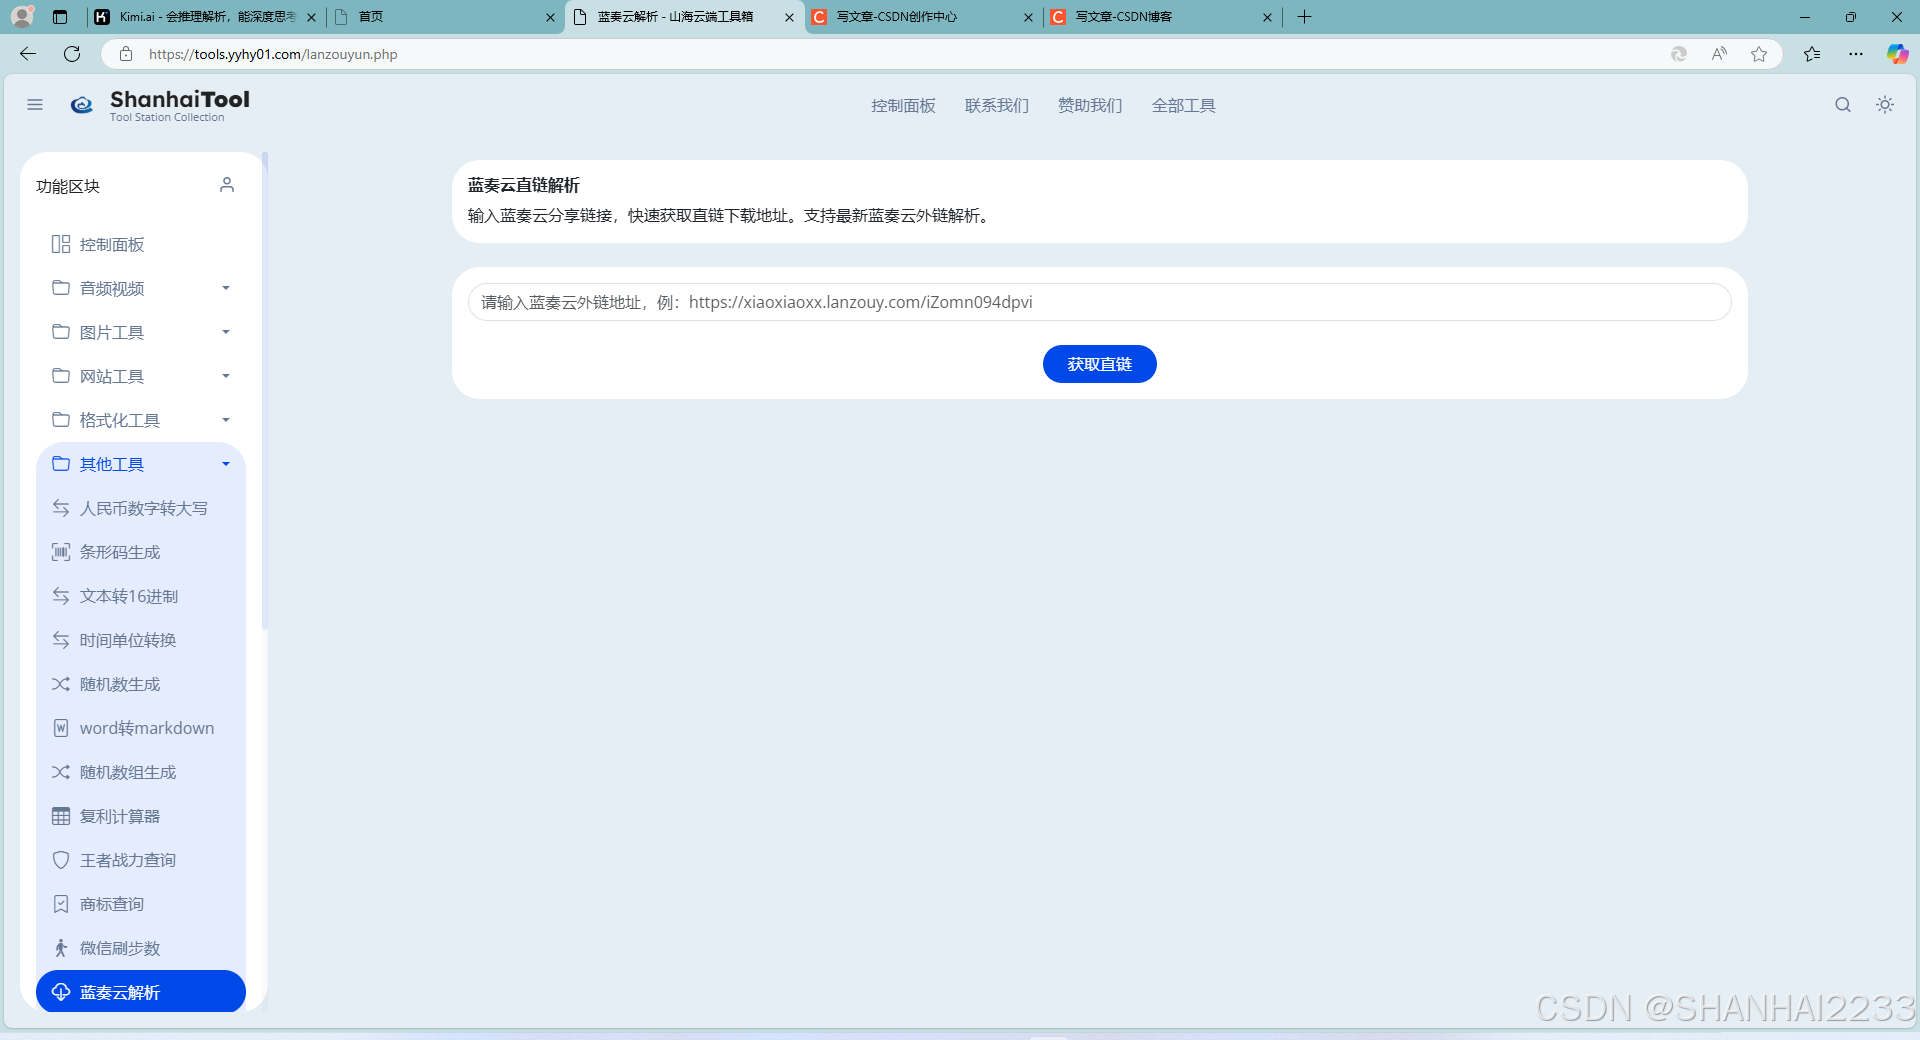Open the tab actions menu icon
Viewport: 1920px width, 1040px height.
pos(60,17)
